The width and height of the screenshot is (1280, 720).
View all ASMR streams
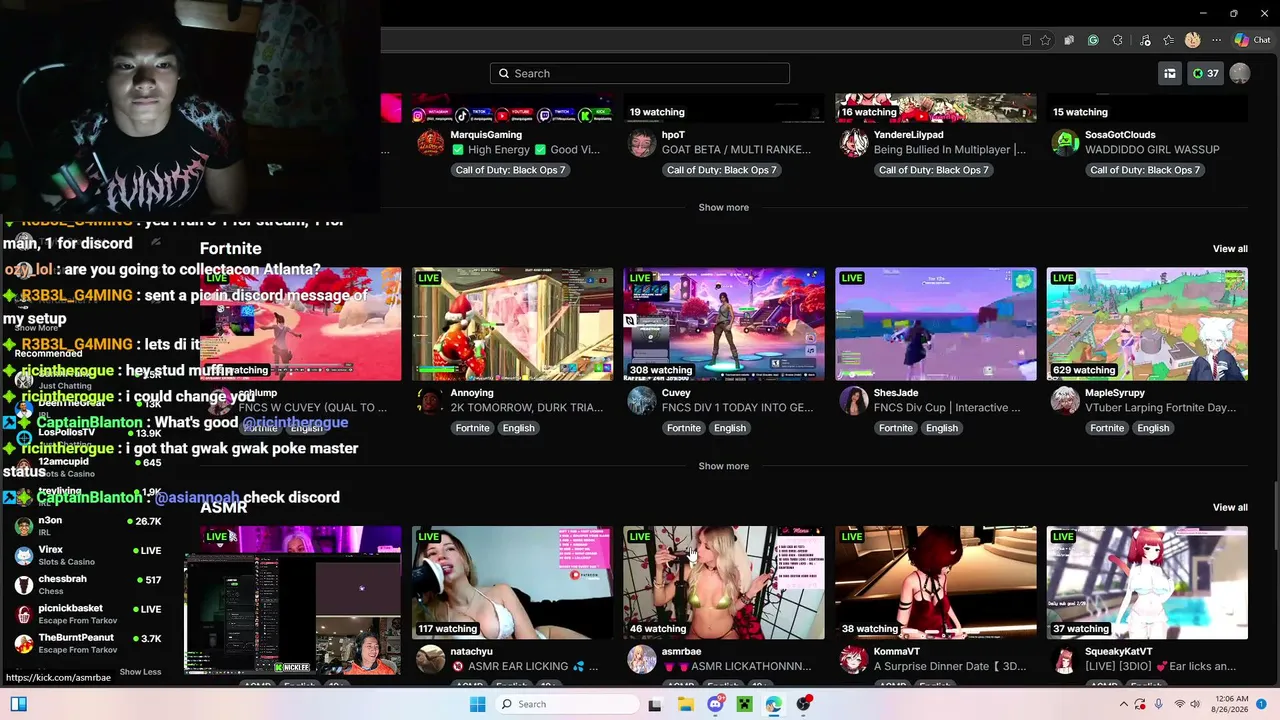pyautogui.click(x=1230, y=507)
